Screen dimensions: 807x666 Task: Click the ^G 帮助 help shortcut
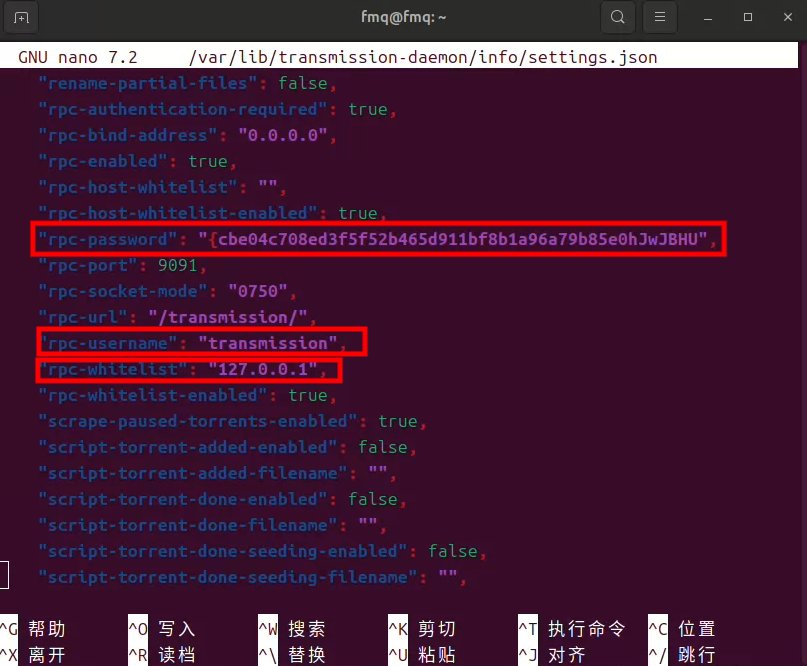[33, 629]
